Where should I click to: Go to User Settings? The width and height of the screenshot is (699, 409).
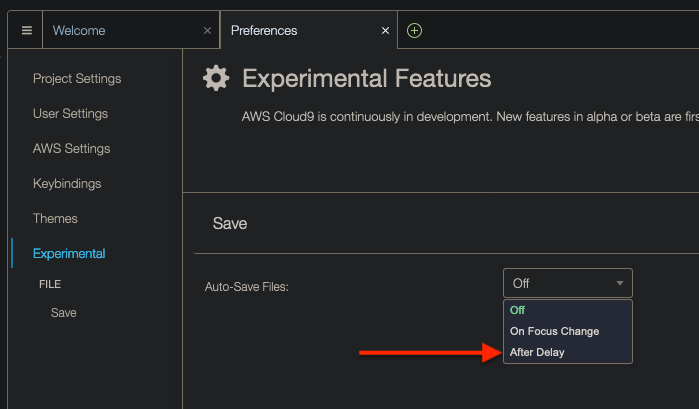click(70, 114)
